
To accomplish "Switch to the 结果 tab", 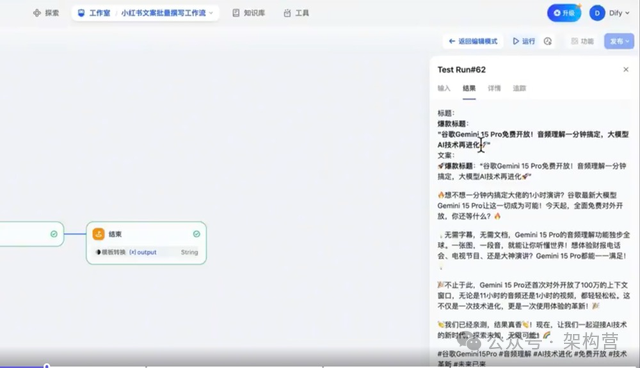I will pos(469,88).
